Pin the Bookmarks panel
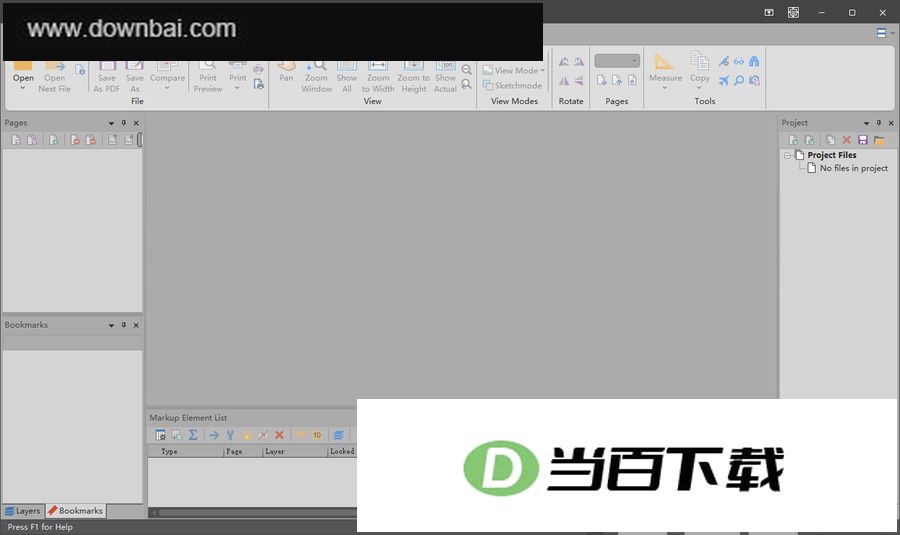This screenshot has height=535, width=900. 123,325
